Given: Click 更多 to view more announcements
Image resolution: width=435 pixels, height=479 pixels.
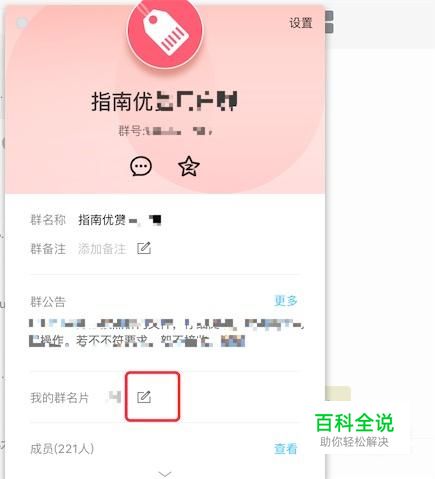Looking at the screenshot, I should (285, 301).
